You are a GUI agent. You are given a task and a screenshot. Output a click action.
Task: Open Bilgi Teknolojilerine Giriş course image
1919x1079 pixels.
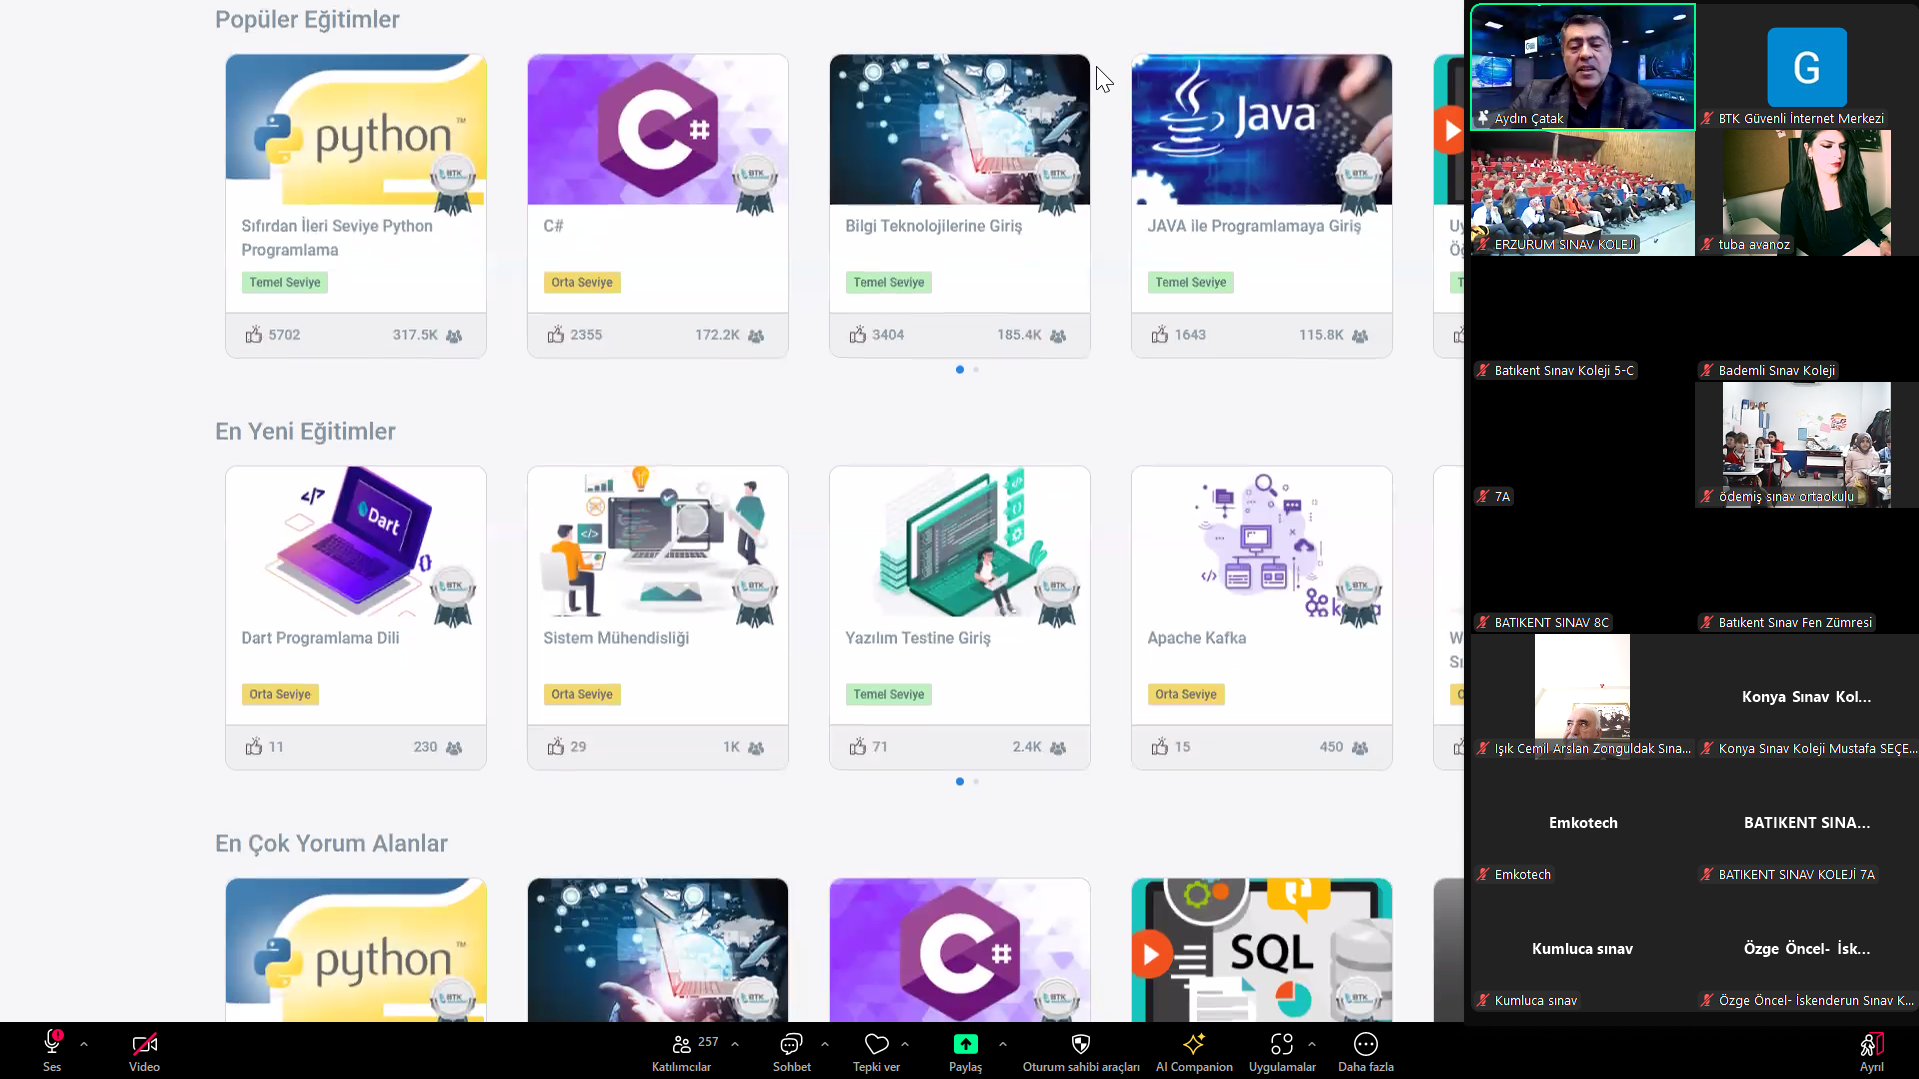coord(960,130)
